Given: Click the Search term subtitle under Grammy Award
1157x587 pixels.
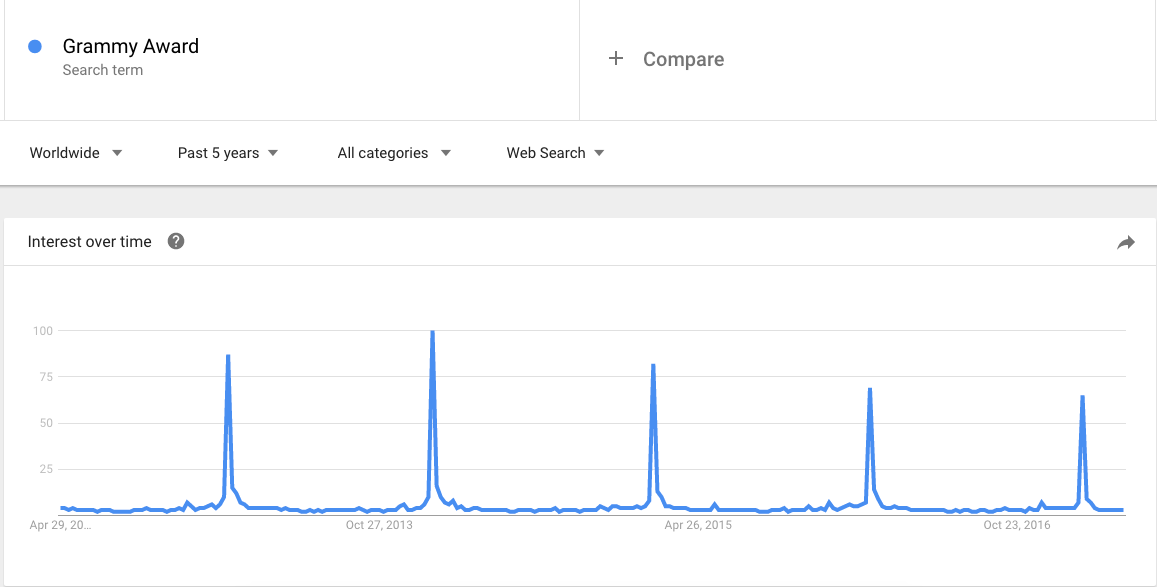Looking at the screenshot, I should (x=103, y=70).
